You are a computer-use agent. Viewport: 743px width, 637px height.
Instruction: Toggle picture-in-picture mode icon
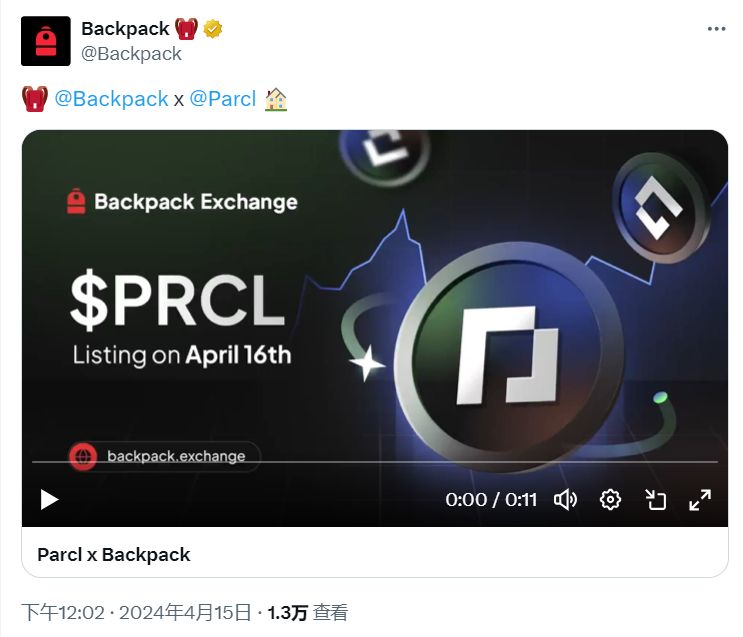click(656, 500)
